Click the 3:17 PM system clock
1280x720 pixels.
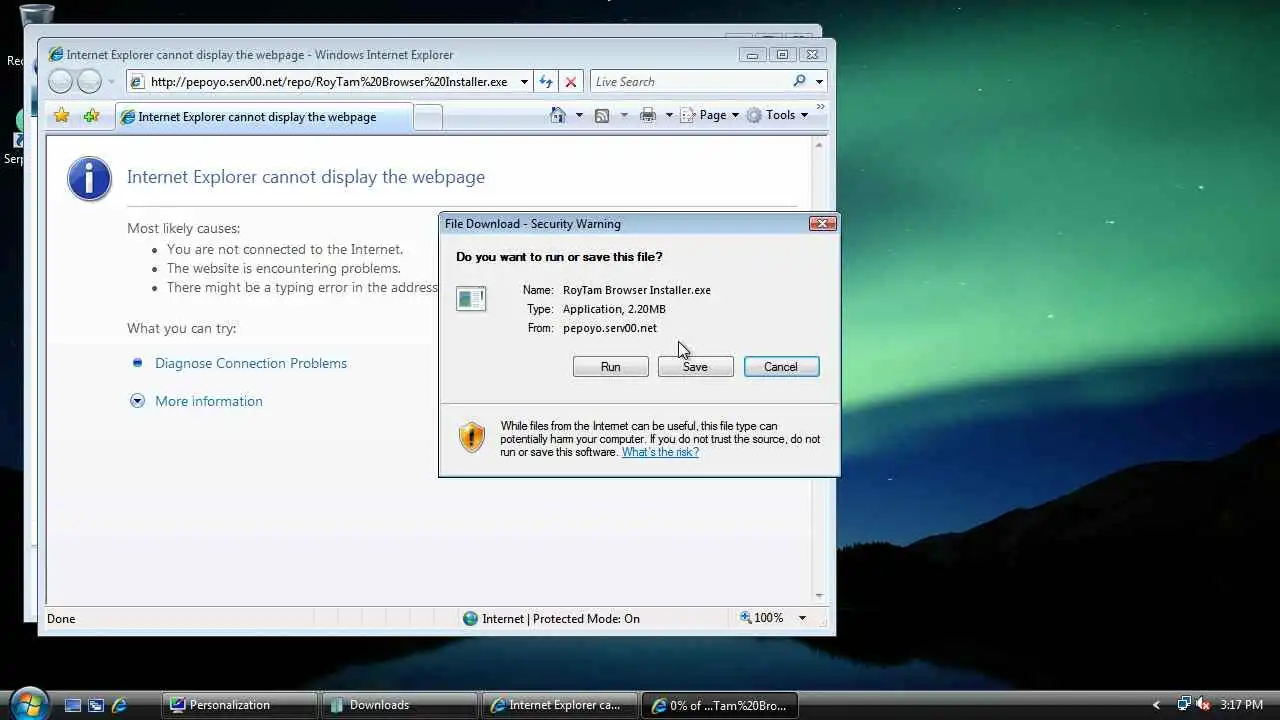click(x=1242, y=705)
